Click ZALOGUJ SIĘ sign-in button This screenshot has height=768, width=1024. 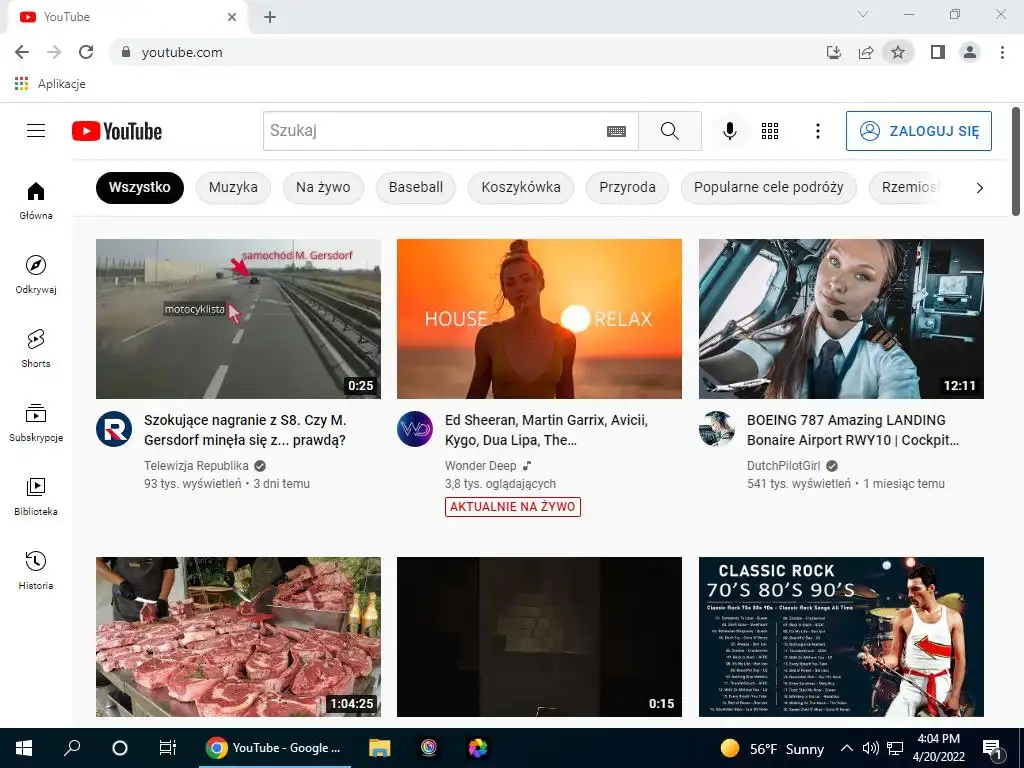coord(919,131)
